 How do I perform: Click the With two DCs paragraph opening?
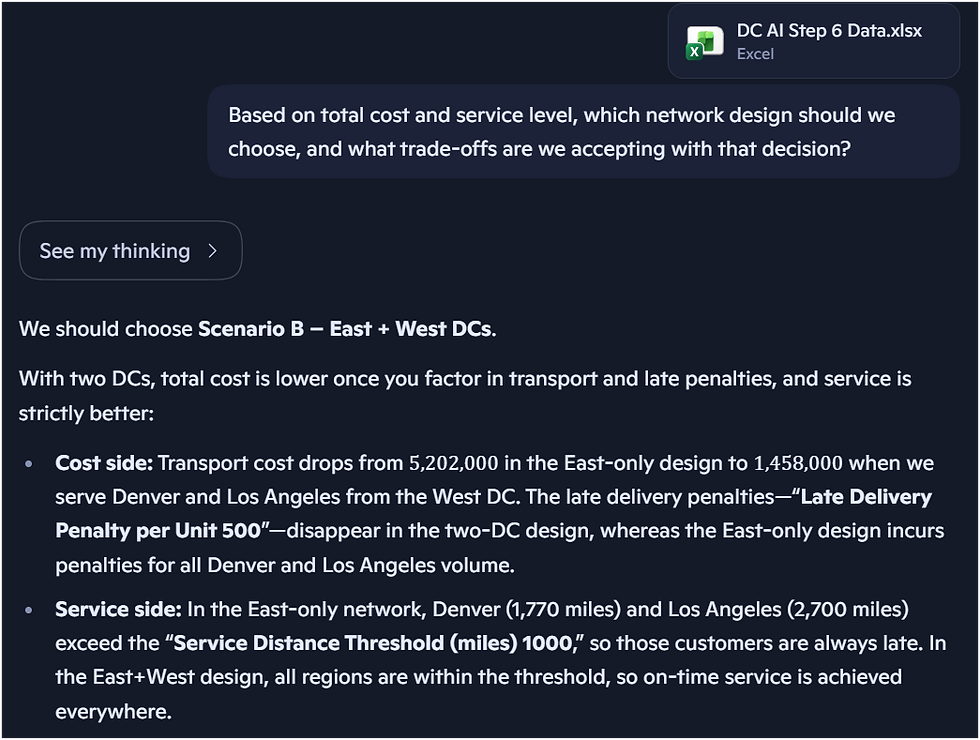click(85, 379)
